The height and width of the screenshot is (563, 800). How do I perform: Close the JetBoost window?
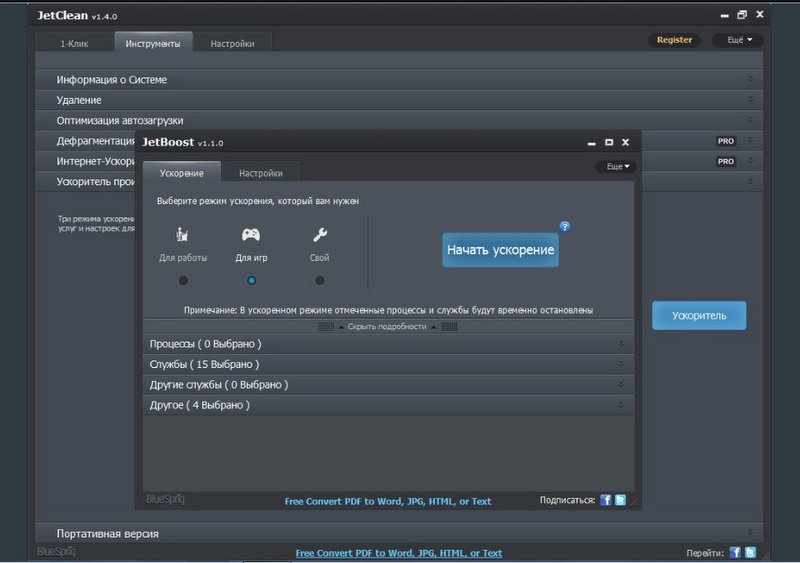[x=626, y=142]
